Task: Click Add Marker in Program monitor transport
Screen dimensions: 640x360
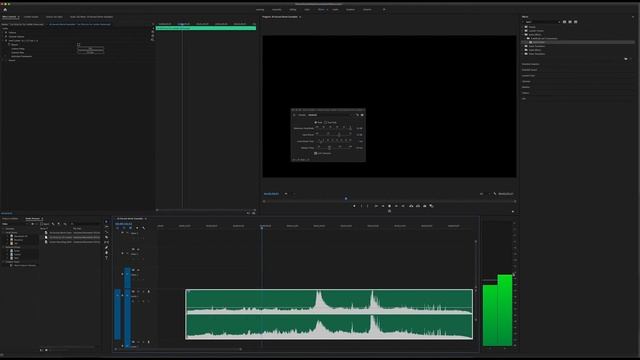Action: click(354, 206)
